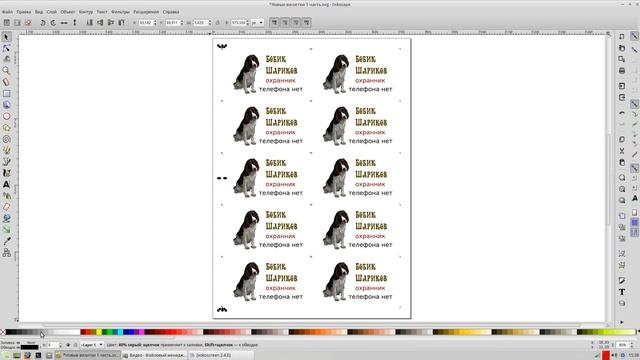This screenshot has width=640, height=360.
Task: Toggle current layer visibility eye
Action: [x=68, y=345]
